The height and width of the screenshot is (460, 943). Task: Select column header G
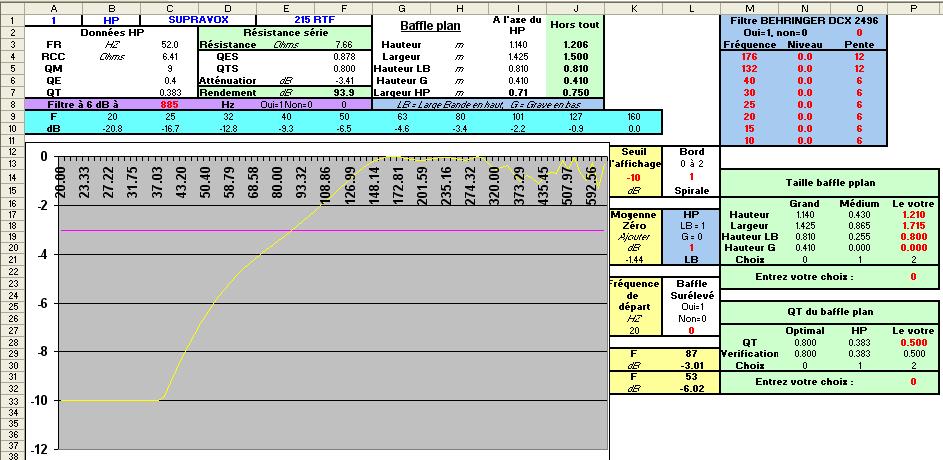pos(401,8)
